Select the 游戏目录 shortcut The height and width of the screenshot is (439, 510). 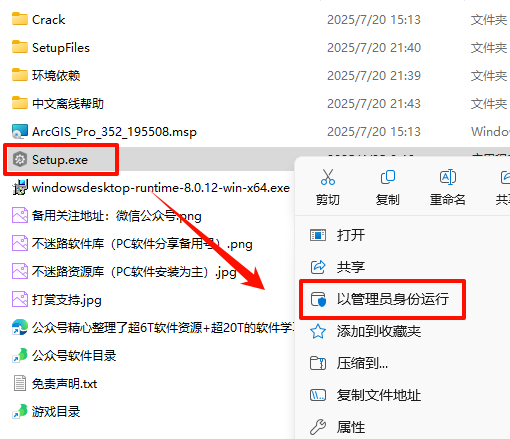pyautogui.click(x=56, y=412)
